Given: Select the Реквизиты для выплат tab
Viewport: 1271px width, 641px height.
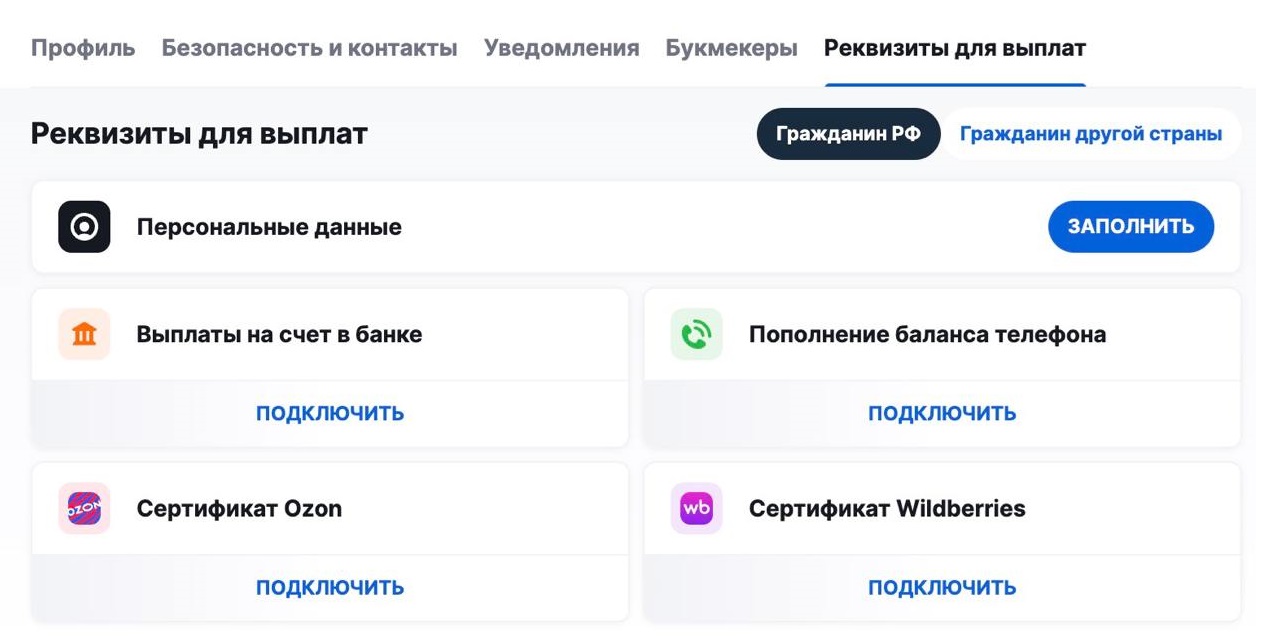Looking at the screenshot, I should coord(954,48).
